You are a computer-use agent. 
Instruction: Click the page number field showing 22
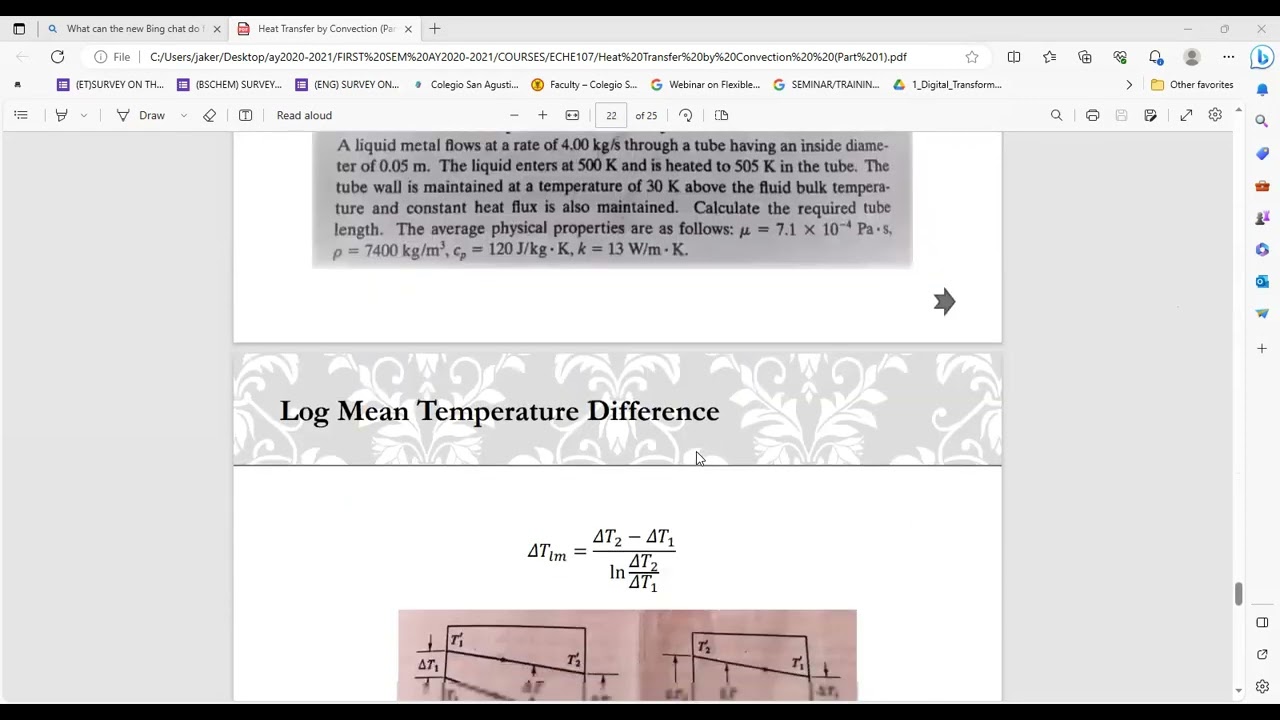[x=611, y=115]
